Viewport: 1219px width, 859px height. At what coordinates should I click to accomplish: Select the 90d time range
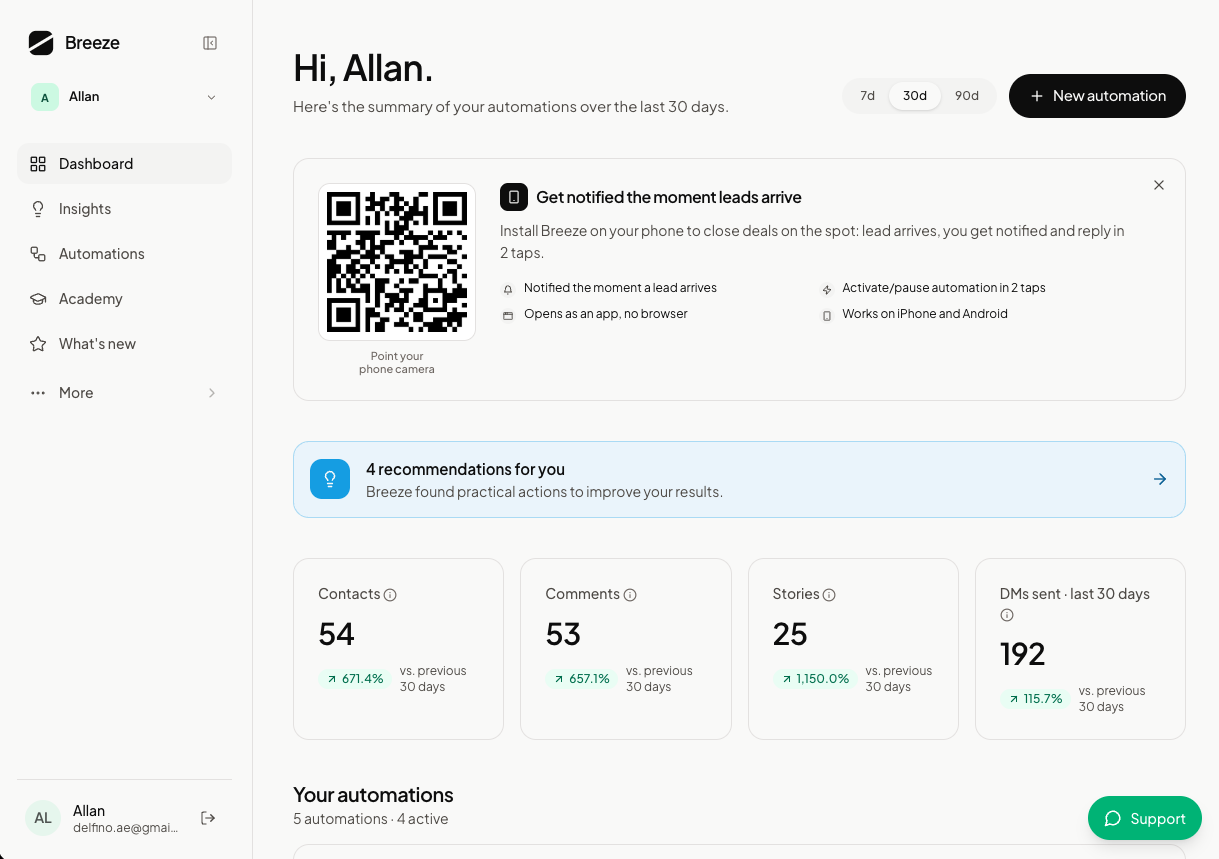pyautogui.click(x=967, y=96)
